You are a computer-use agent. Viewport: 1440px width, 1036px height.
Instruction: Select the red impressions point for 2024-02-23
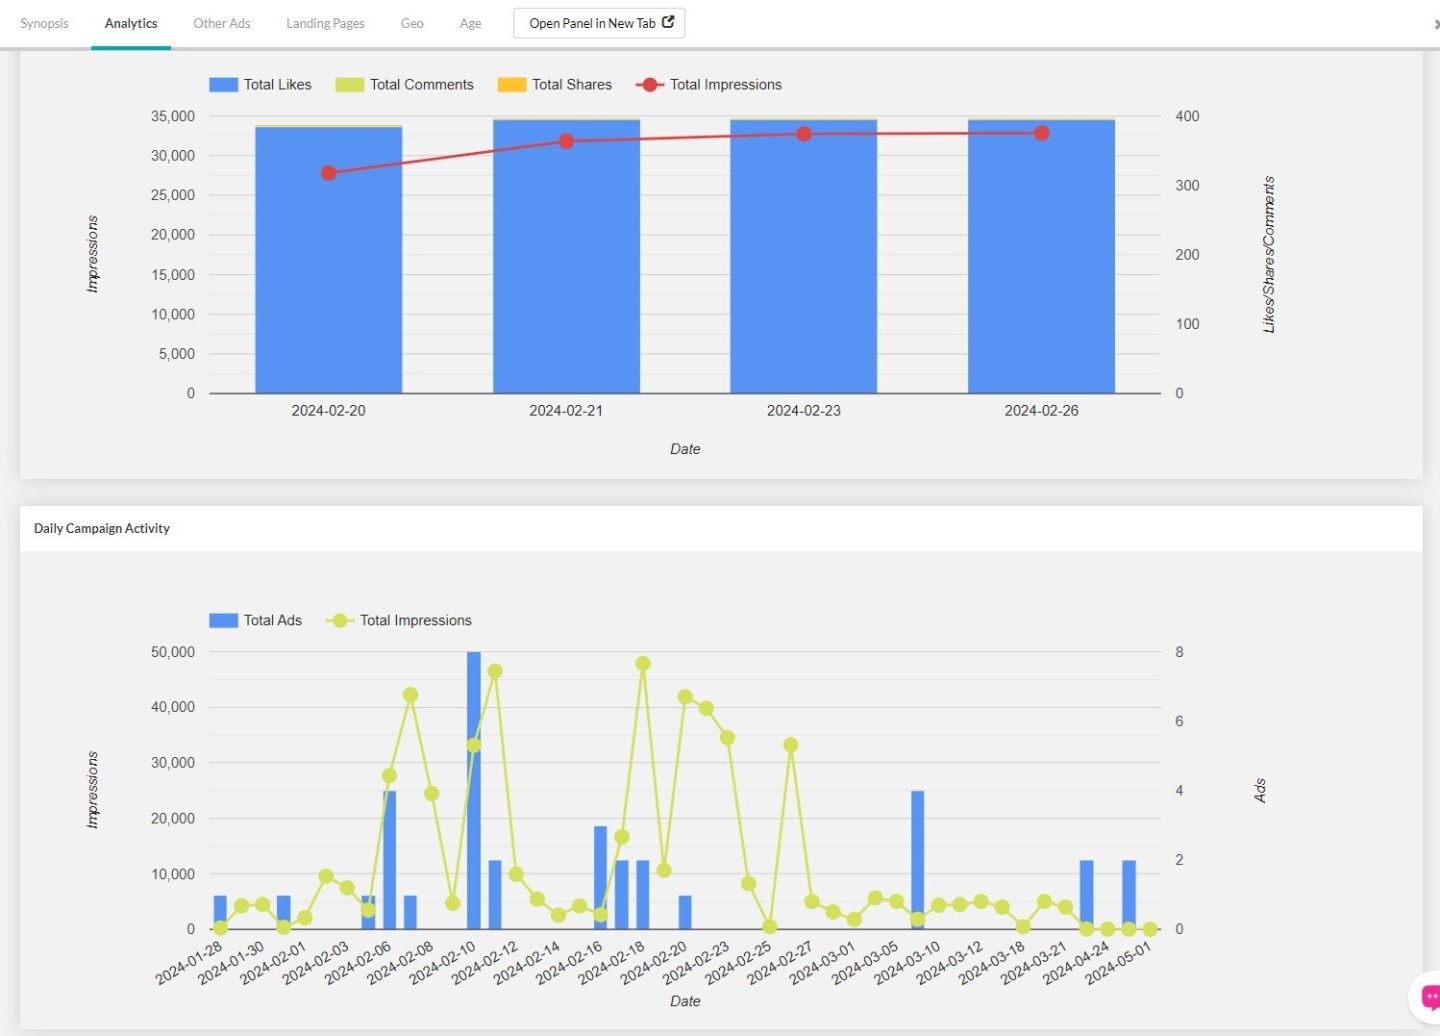[x=804, y=134]
